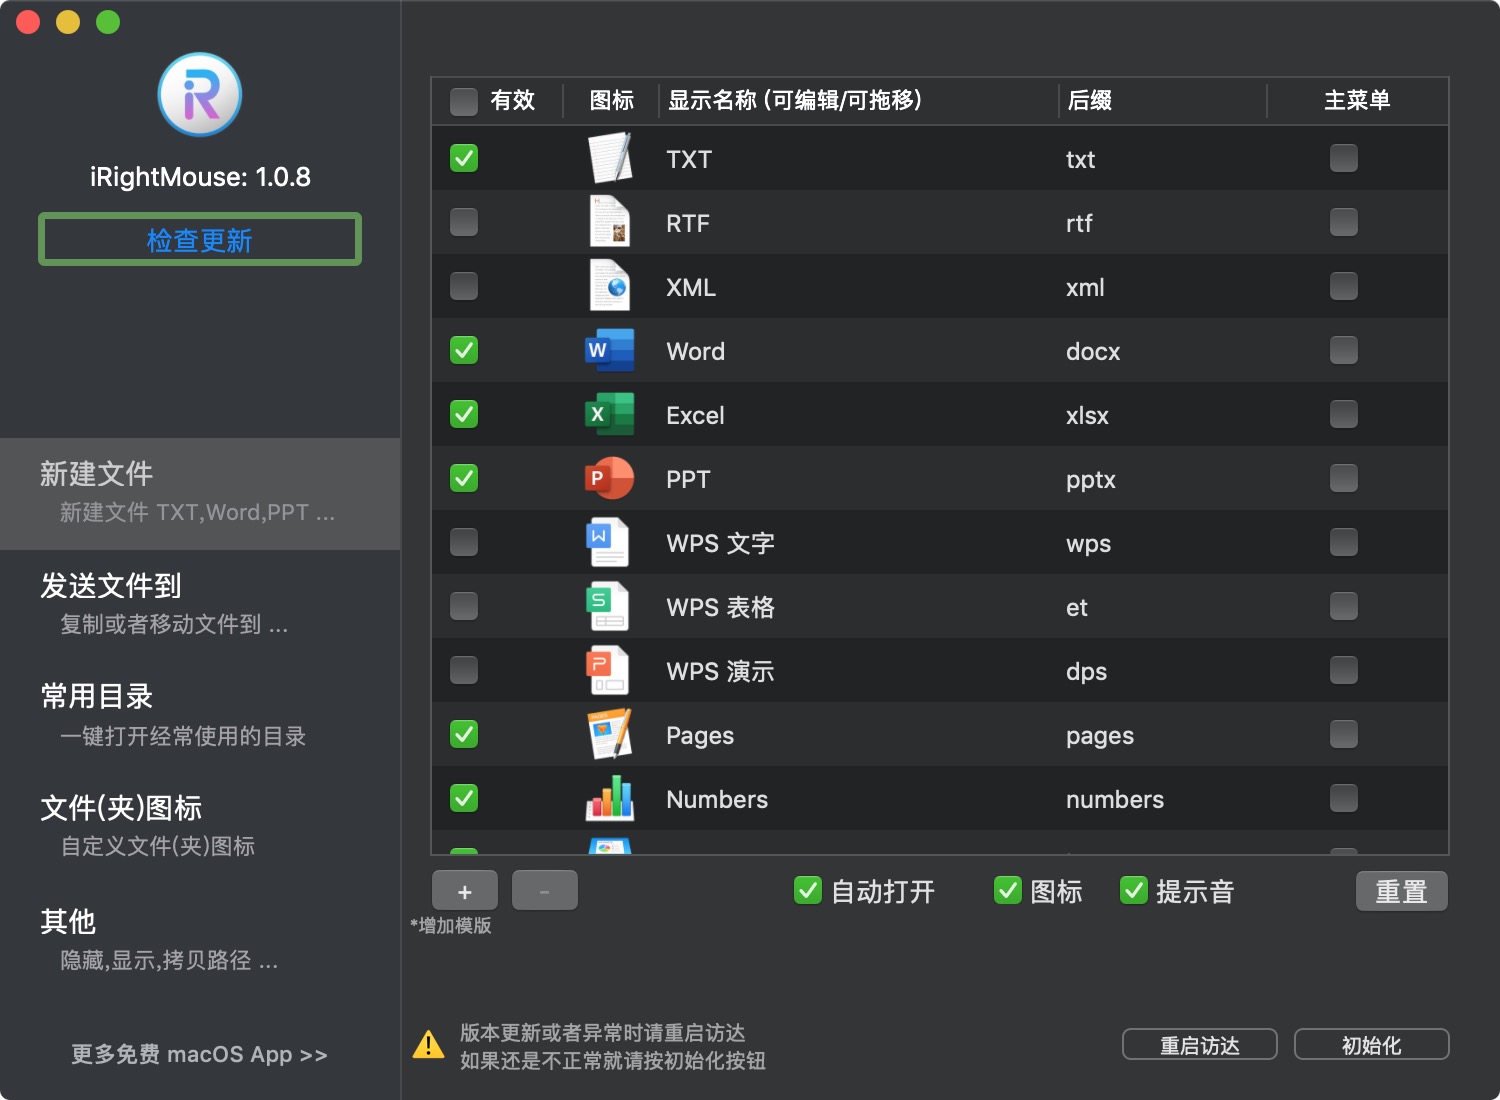Image resolution: width=1500 pixels, height=1100 pixels.
Task: Click the WPS 表格 icon
Action: click(x=608, y=606)
